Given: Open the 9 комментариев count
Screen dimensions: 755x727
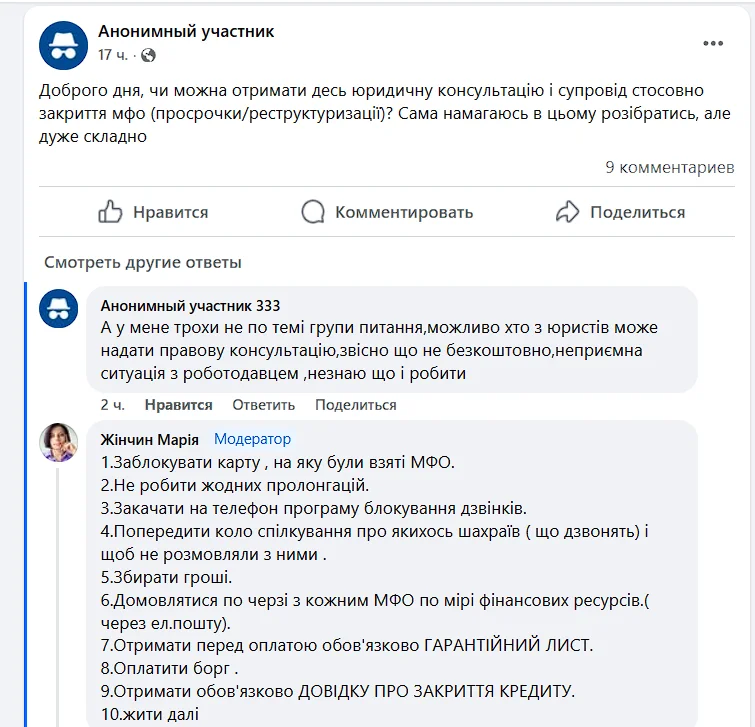Looking at the screenshot, I should click(x=670, y=167).
